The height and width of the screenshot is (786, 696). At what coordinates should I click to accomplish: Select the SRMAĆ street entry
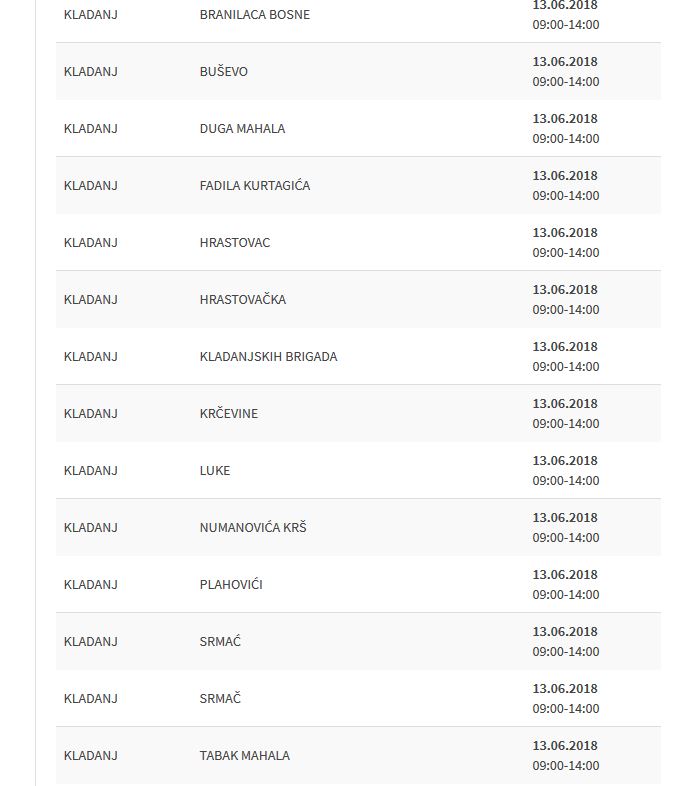point(220,642)
